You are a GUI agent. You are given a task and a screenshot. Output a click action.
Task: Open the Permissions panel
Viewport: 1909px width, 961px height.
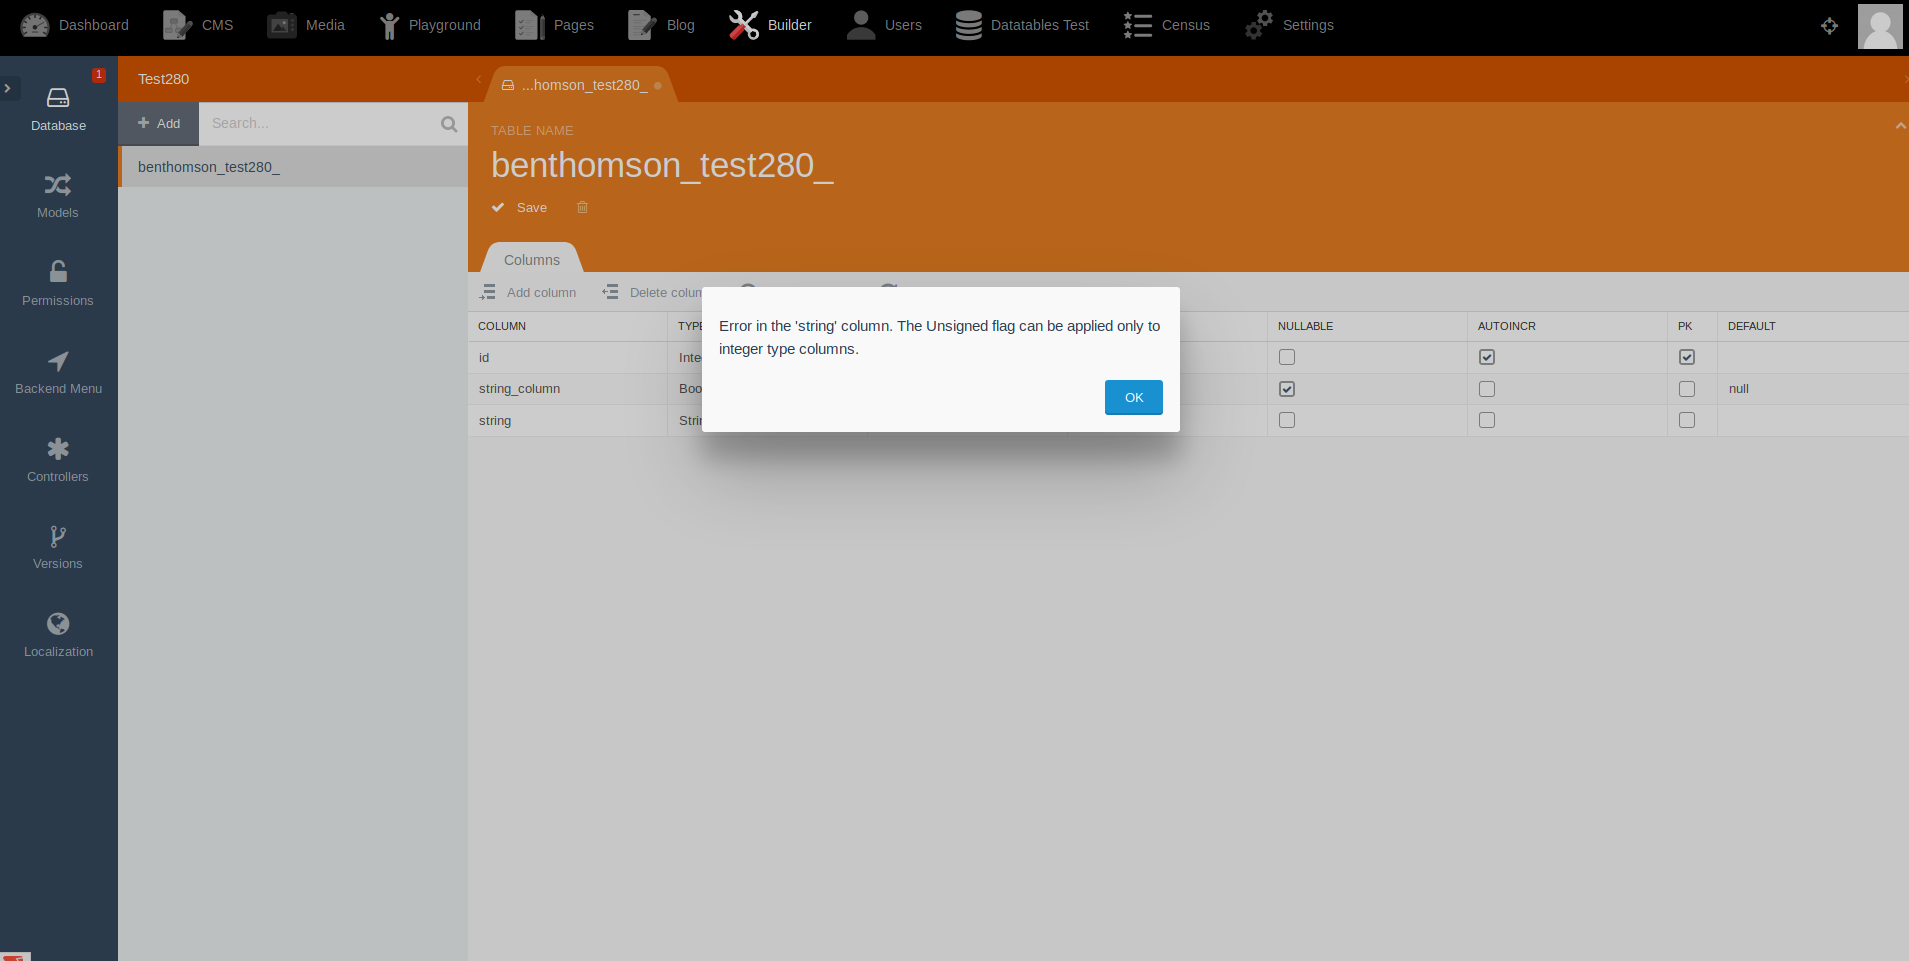click(57, 284)
